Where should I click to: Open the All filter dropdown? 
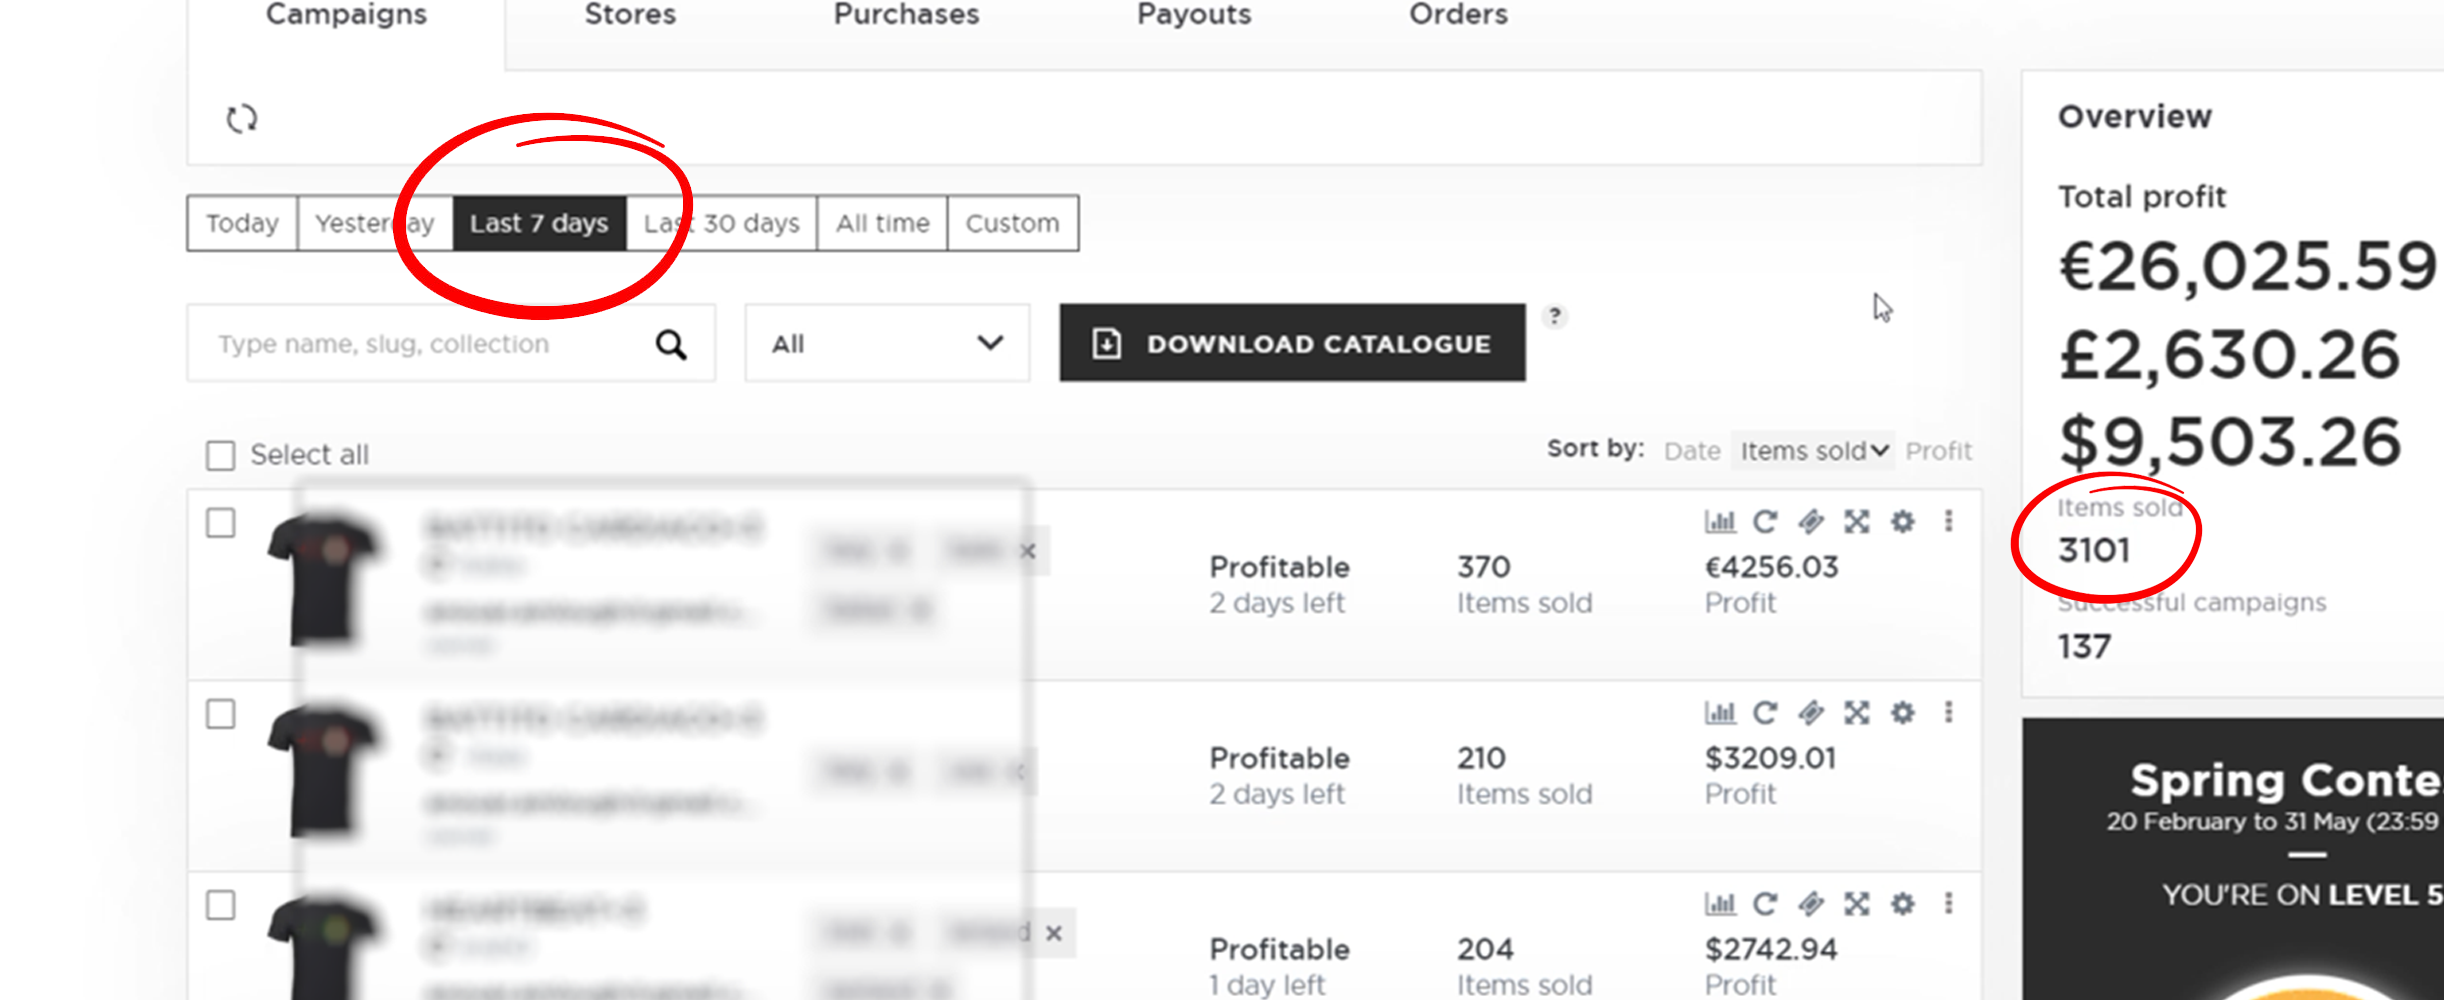coord(887,344)
